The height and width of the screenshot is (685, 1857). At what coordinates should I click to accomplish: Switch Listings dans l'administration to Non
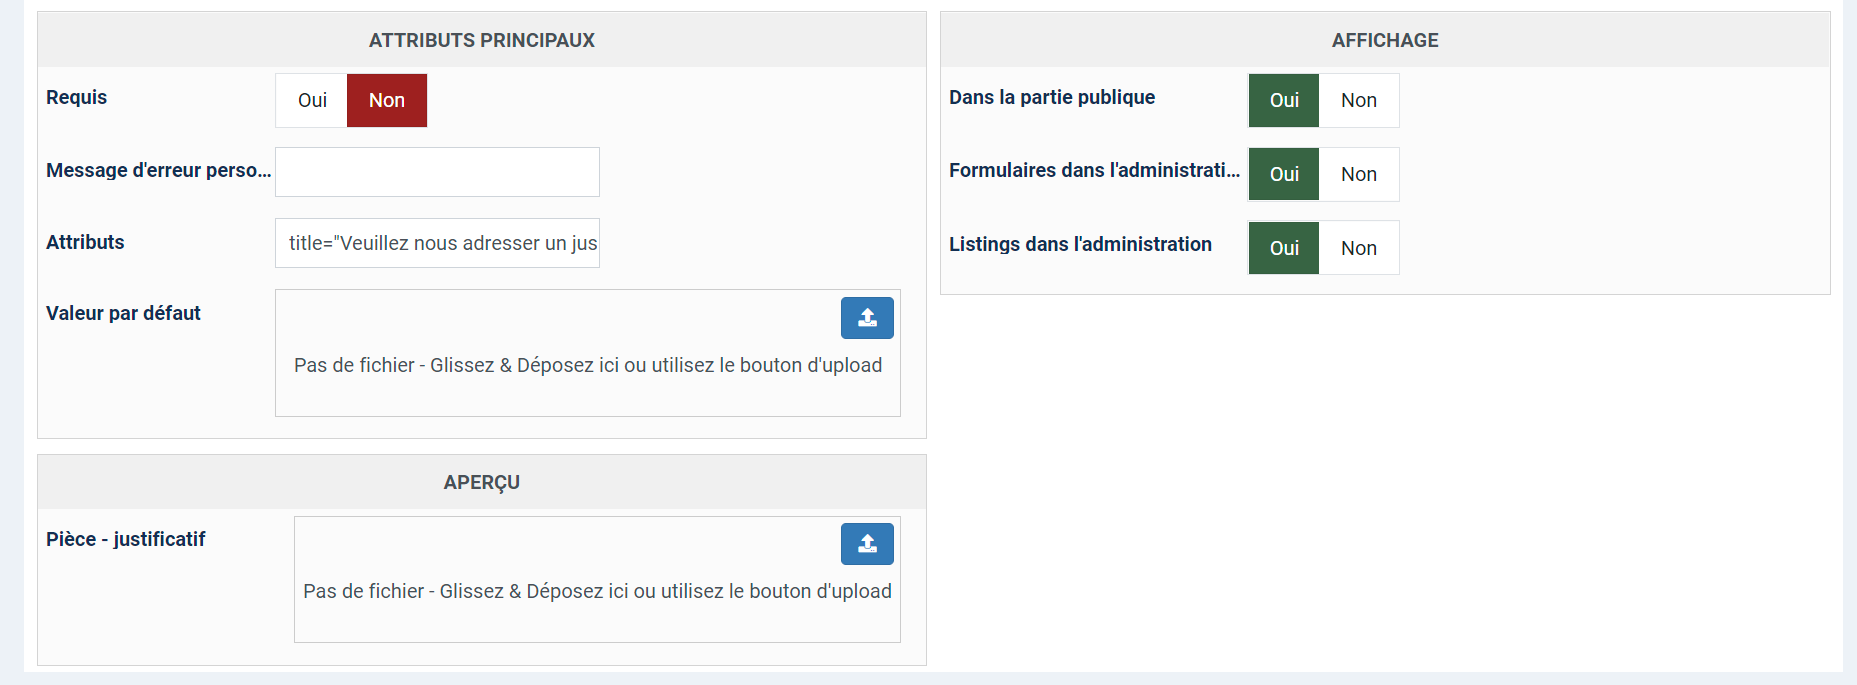tap(1359, 248)
